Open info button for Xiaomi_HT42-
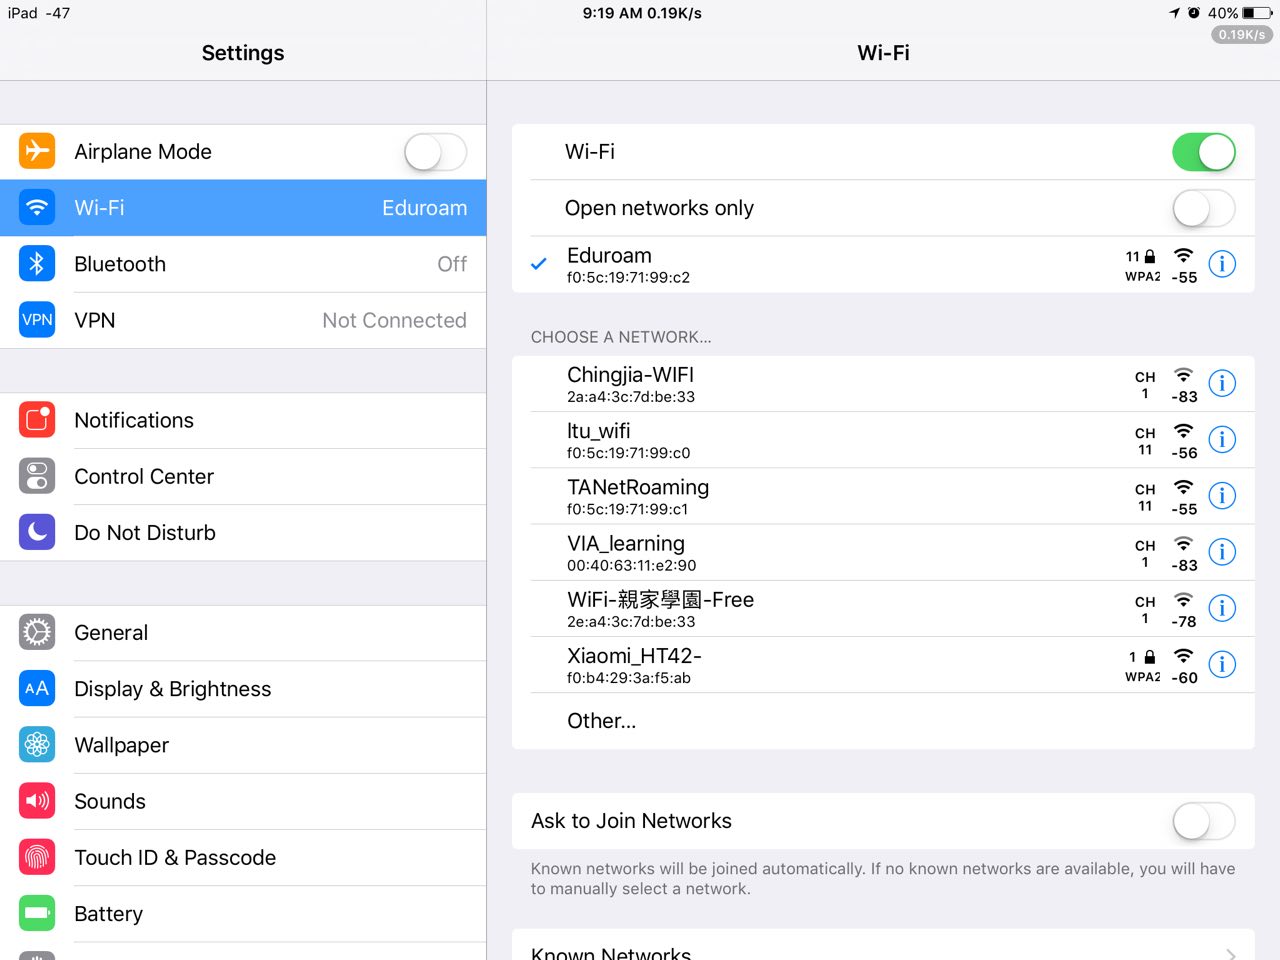This screenshot has width=1280, height=960. [x=1222, y=664]
